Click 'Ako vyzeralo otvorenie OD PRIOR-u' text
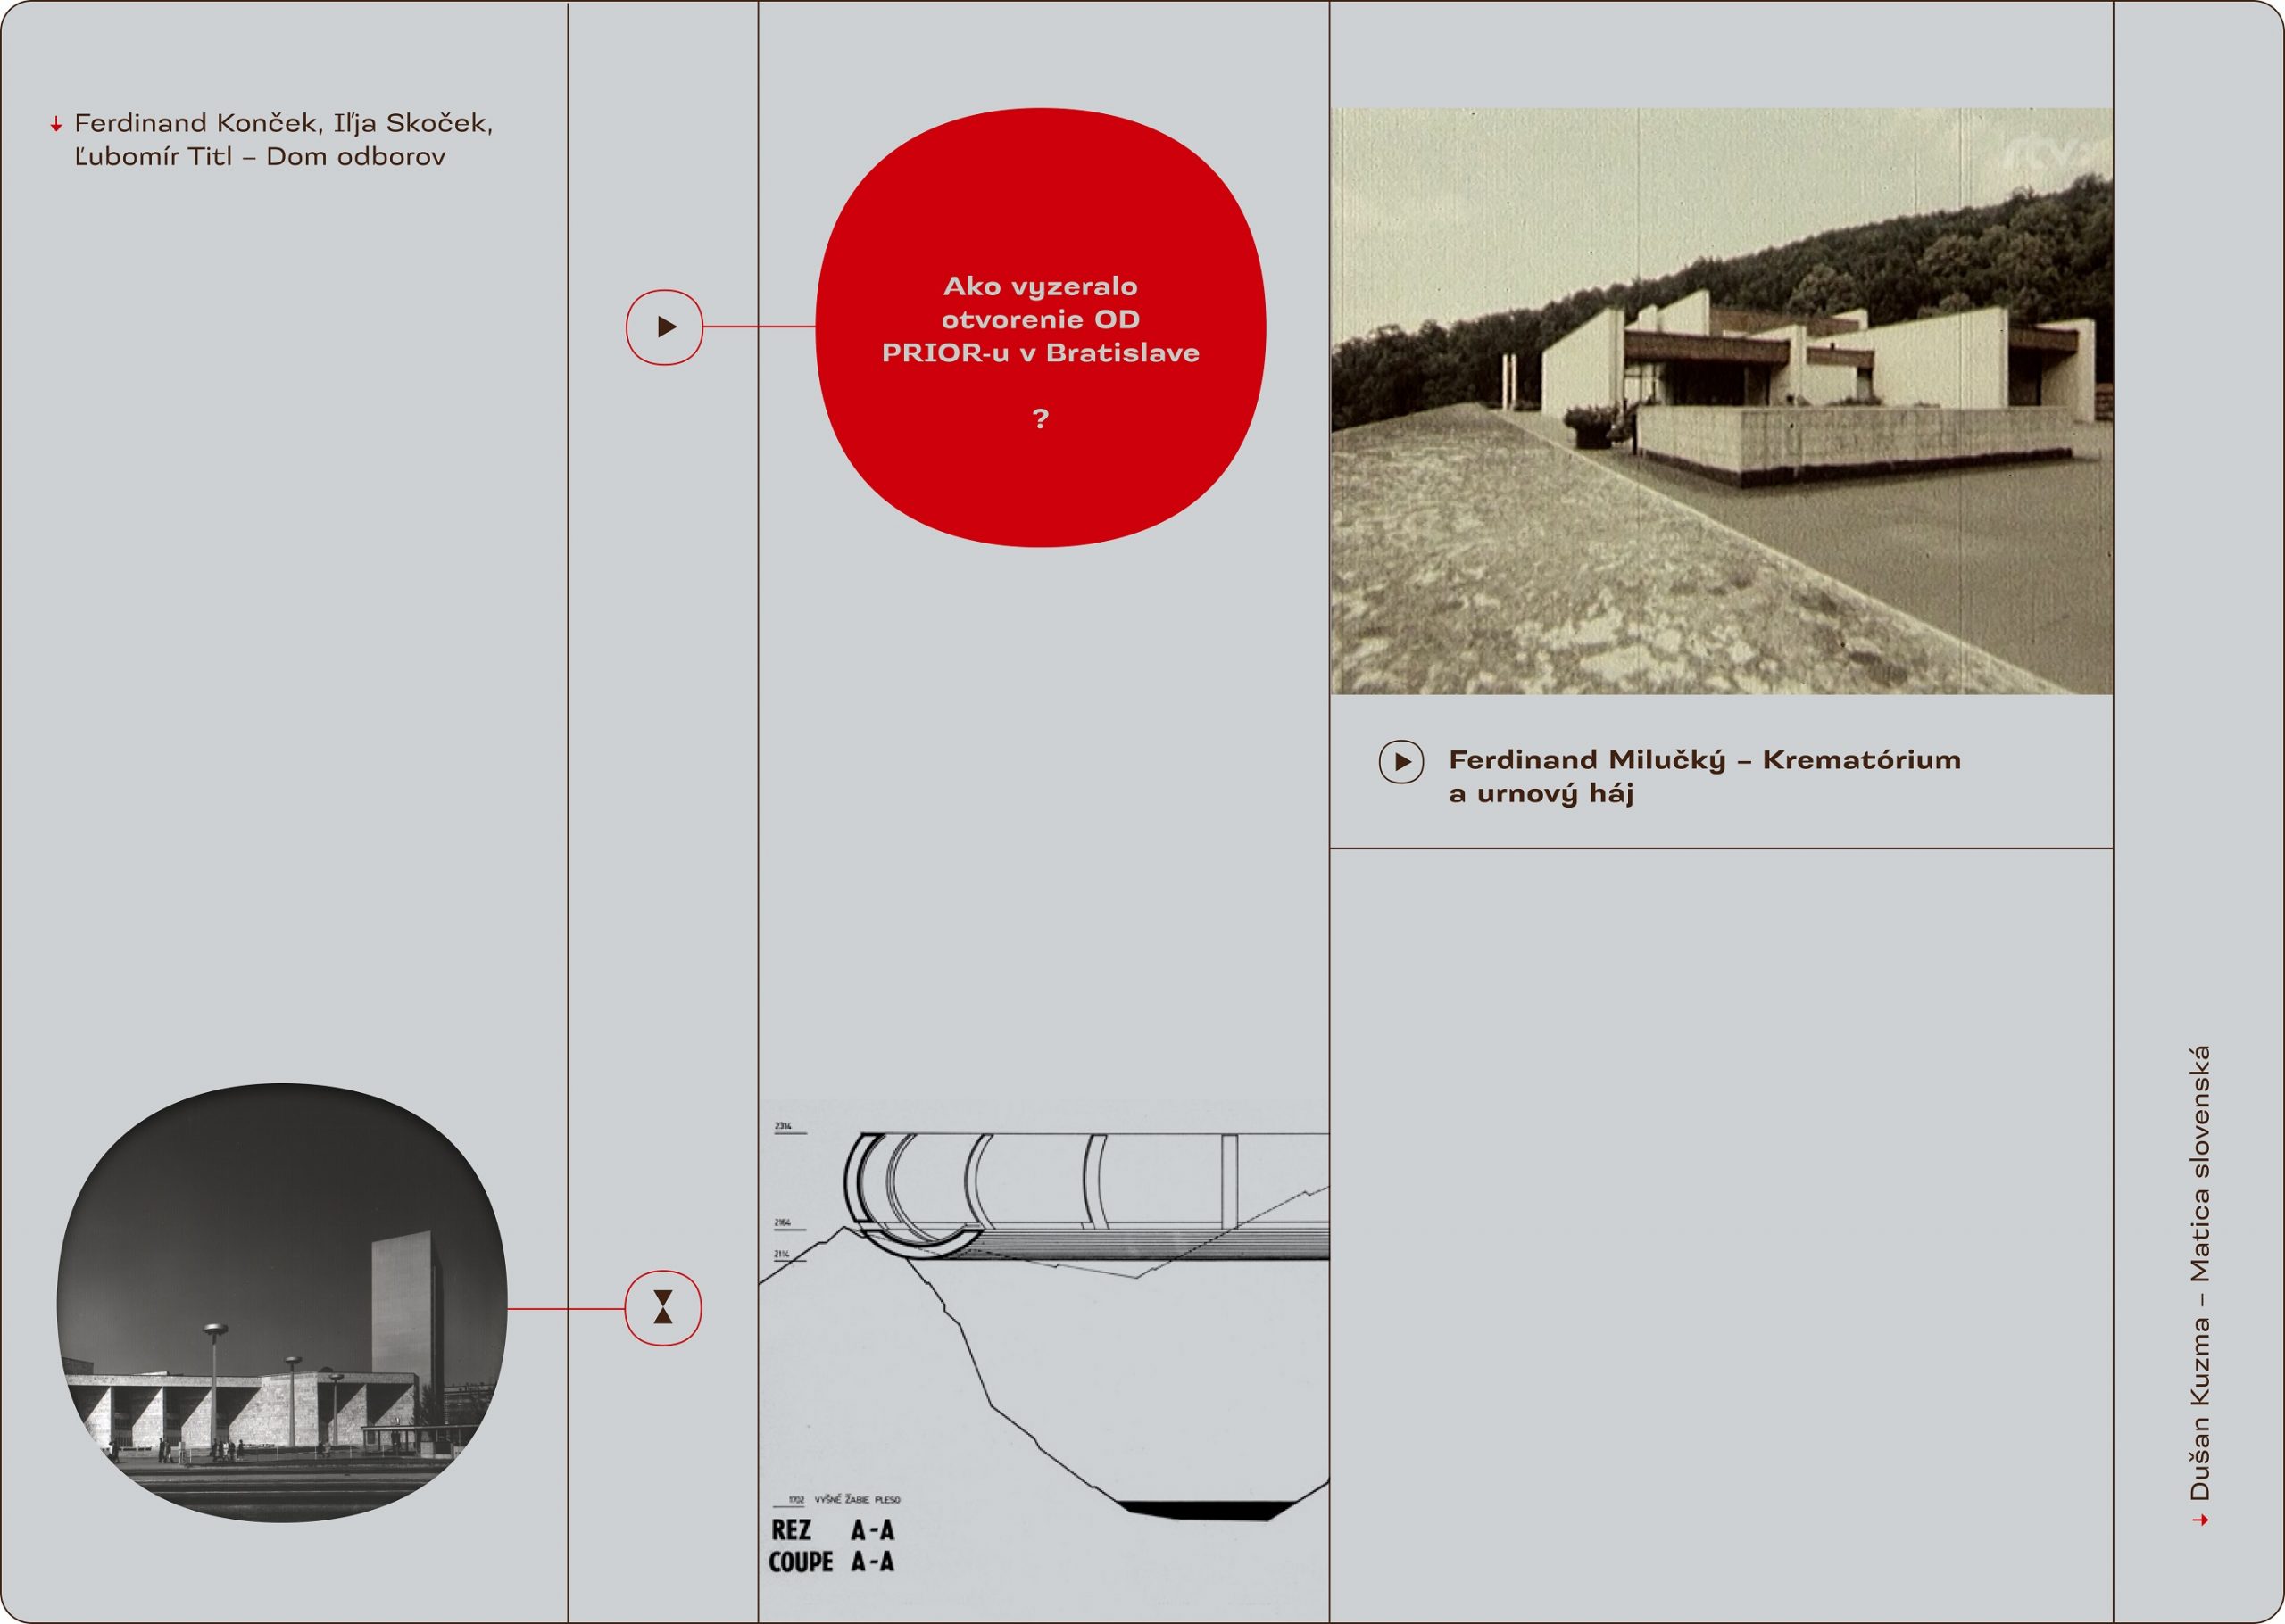Screen dimensions: 2285x1624 [1040, 319]
